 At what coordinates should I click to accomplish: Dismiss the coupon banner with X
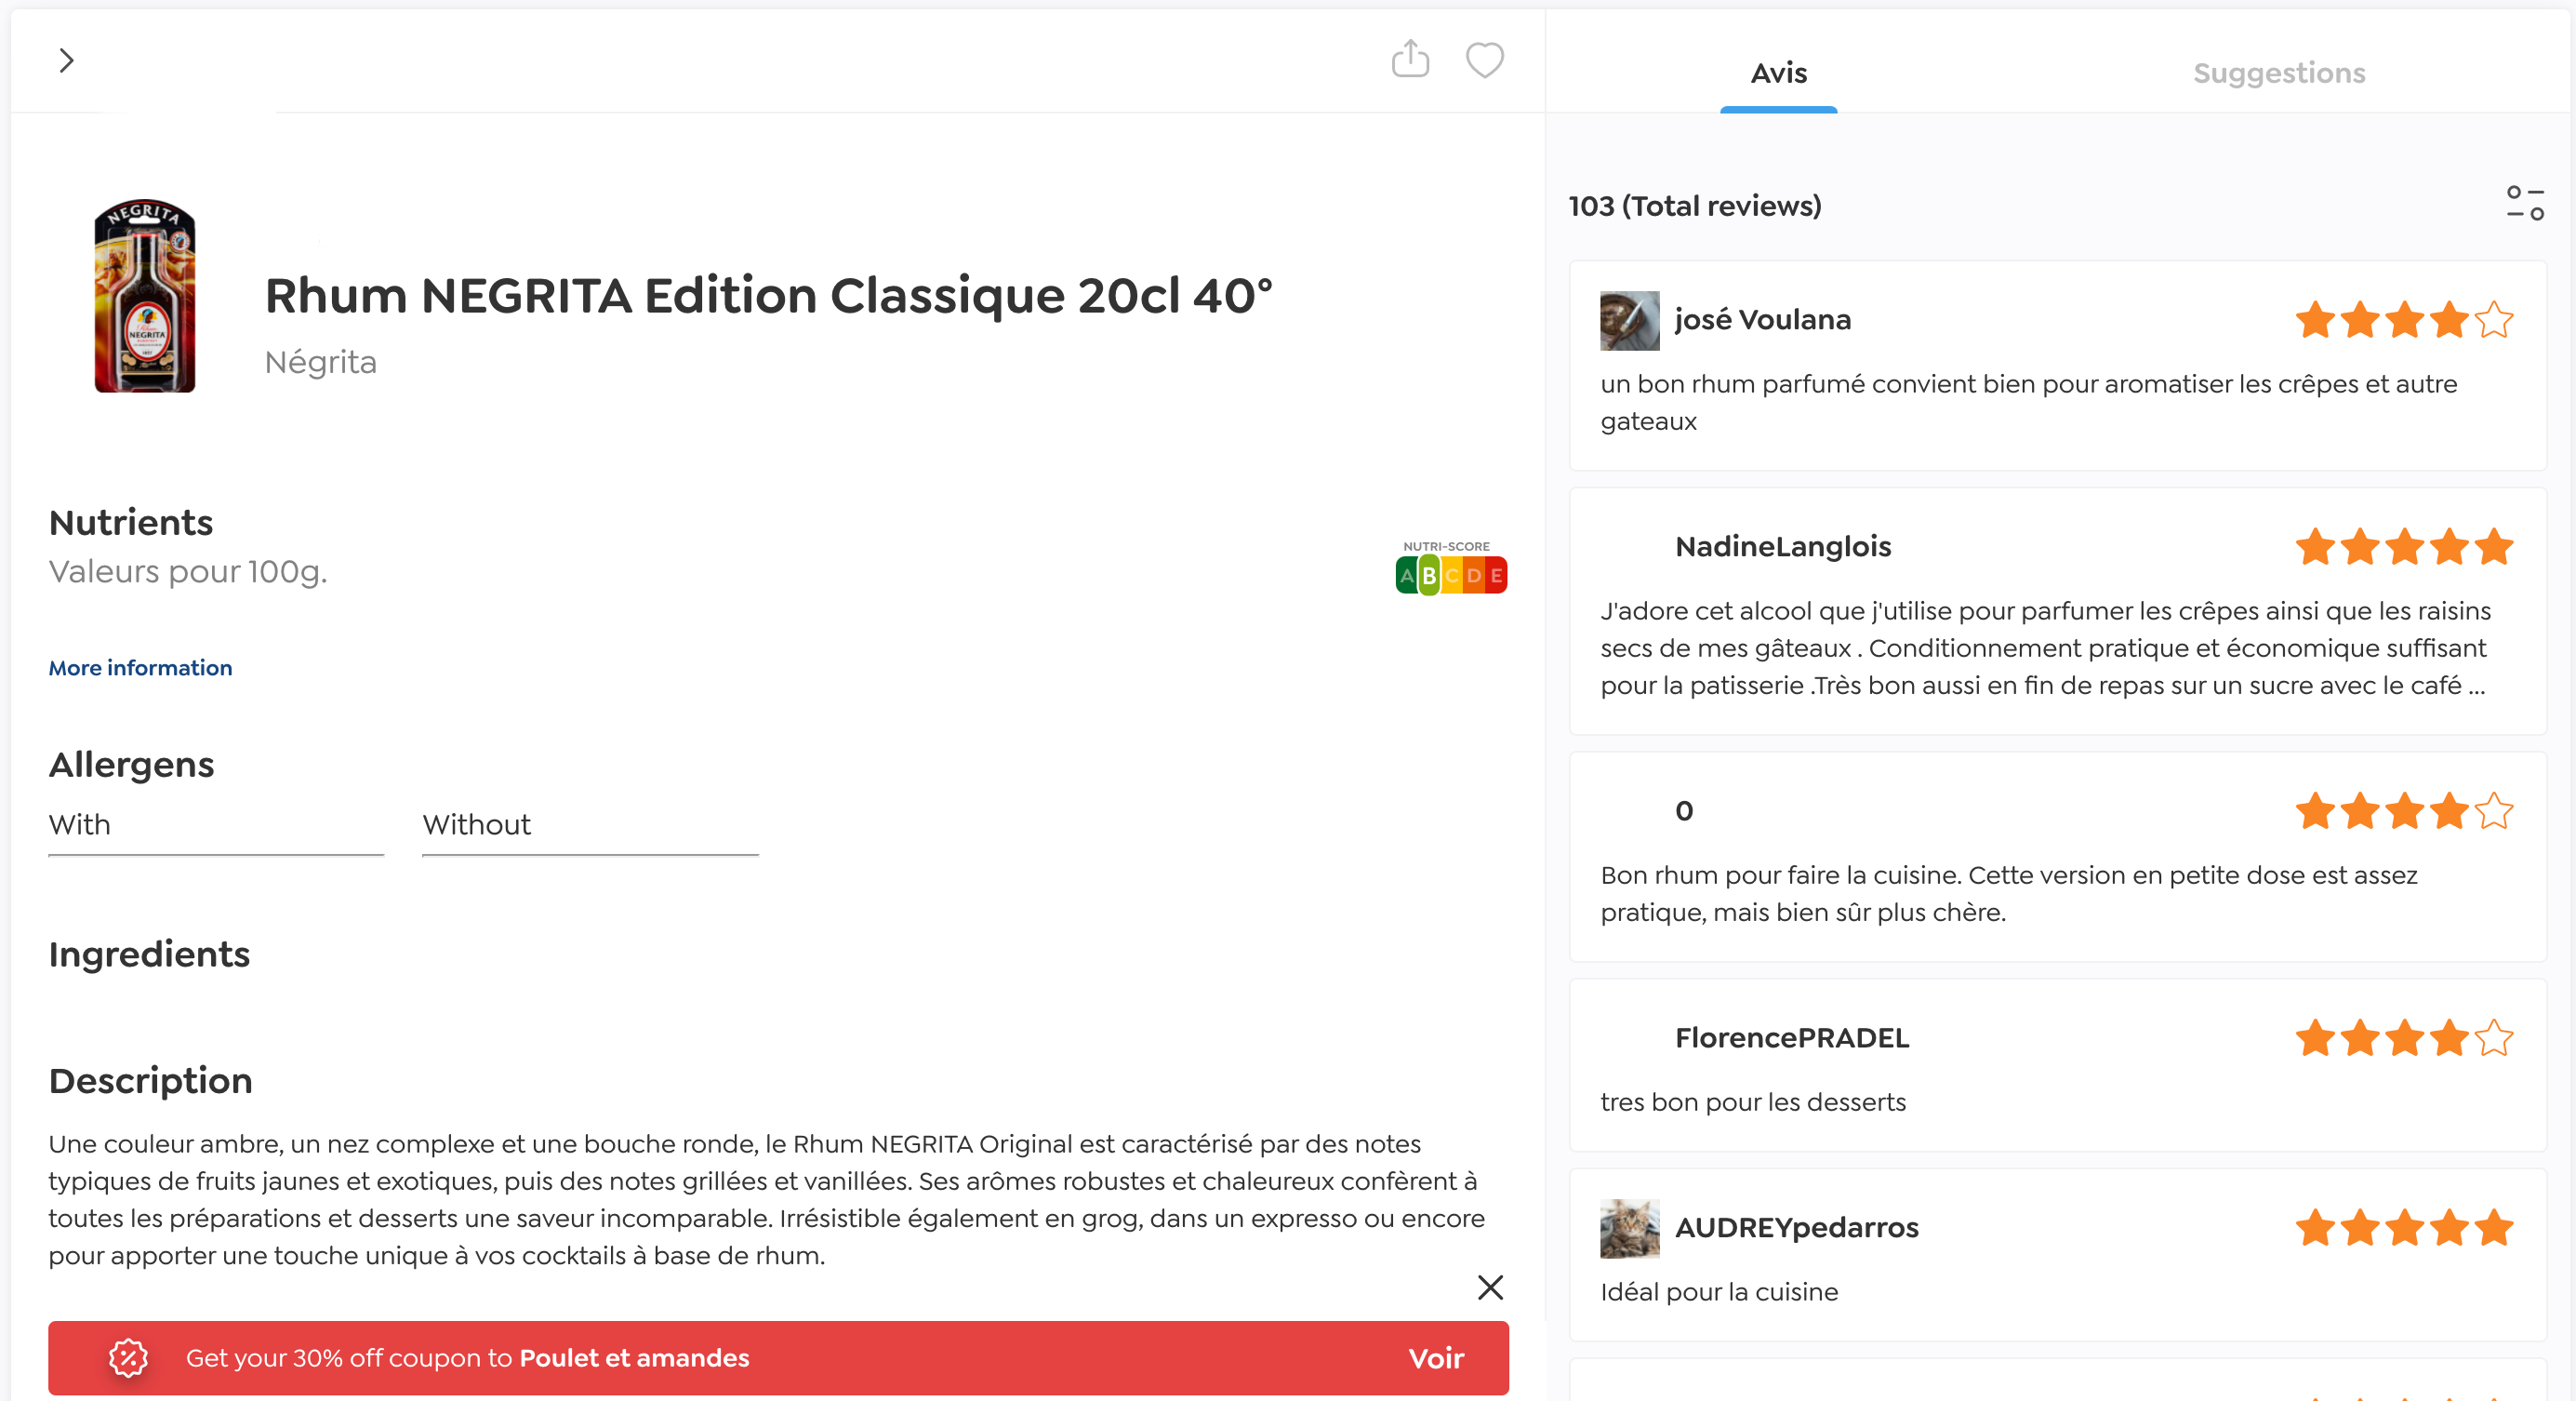[1490, 1287]
